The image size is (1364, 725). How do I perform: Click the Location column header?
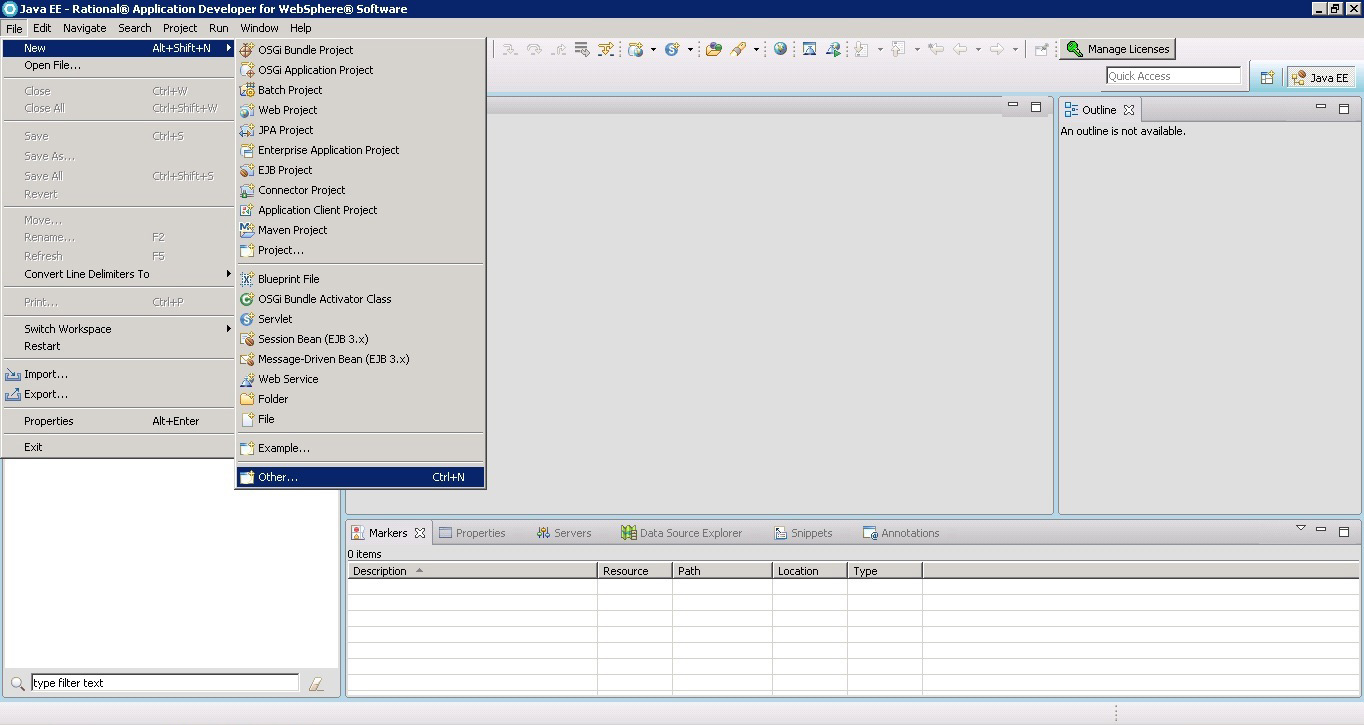click(x=810, y=571)
